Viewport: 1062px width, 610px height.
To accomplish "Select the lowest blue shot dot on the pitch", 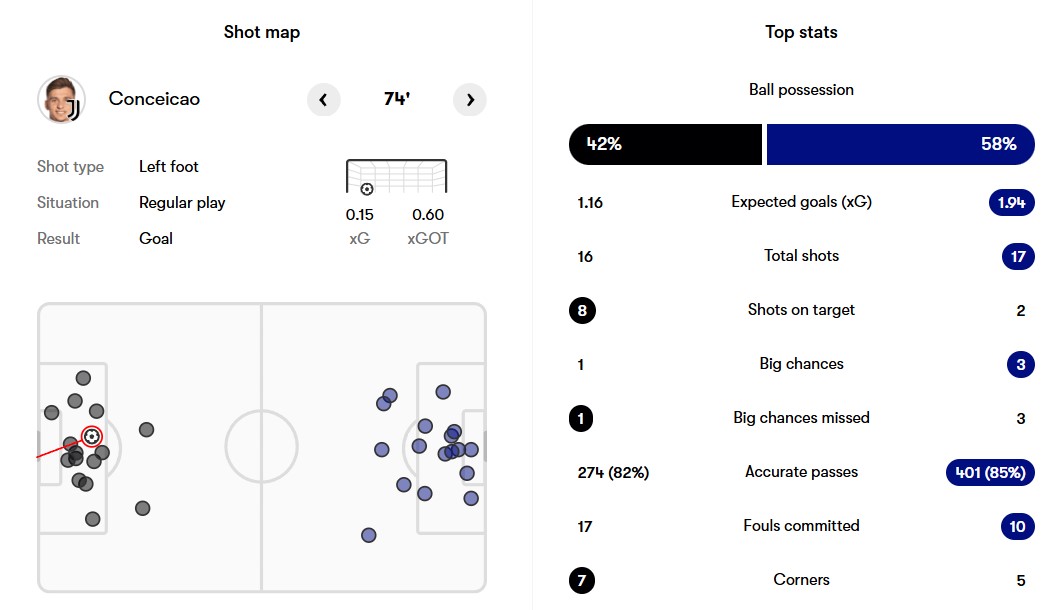I will [x=368, y=535].
